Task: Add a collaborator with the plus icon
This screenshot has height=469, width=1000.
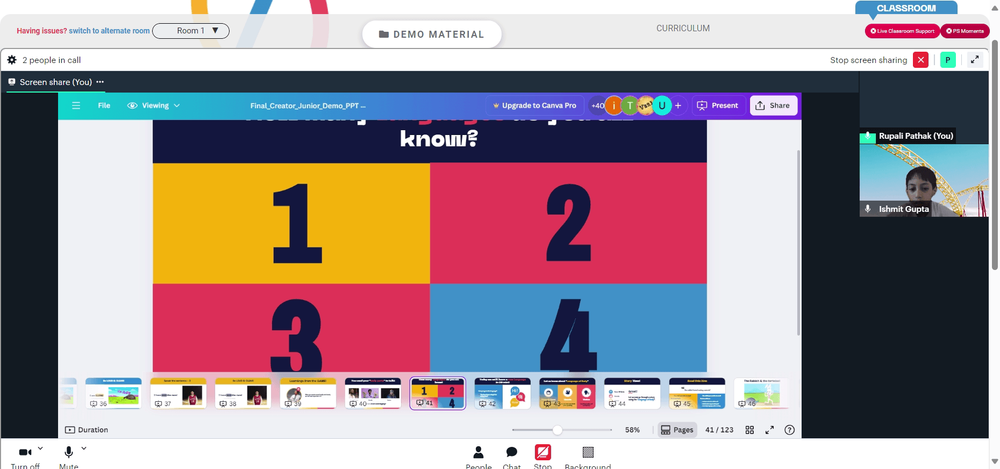Action: tap(678, 105)
